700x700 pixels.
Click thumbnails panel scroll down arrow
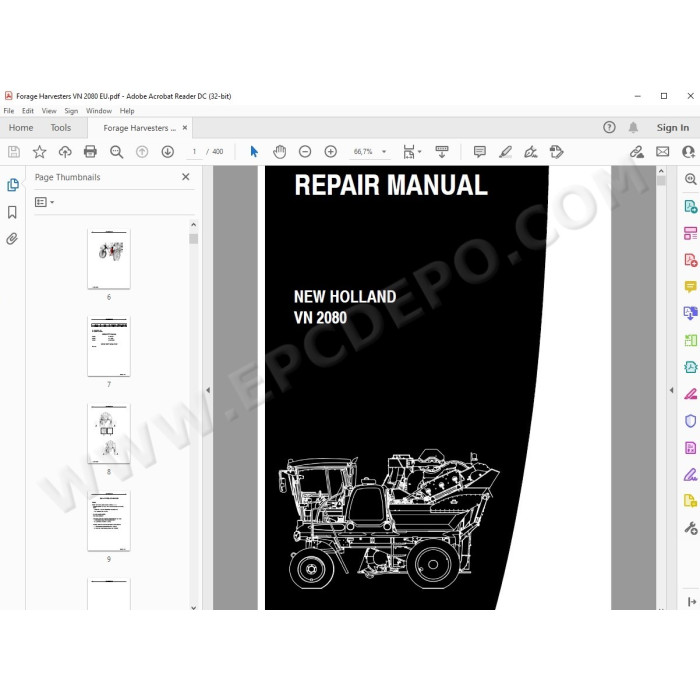coord(193,607)
